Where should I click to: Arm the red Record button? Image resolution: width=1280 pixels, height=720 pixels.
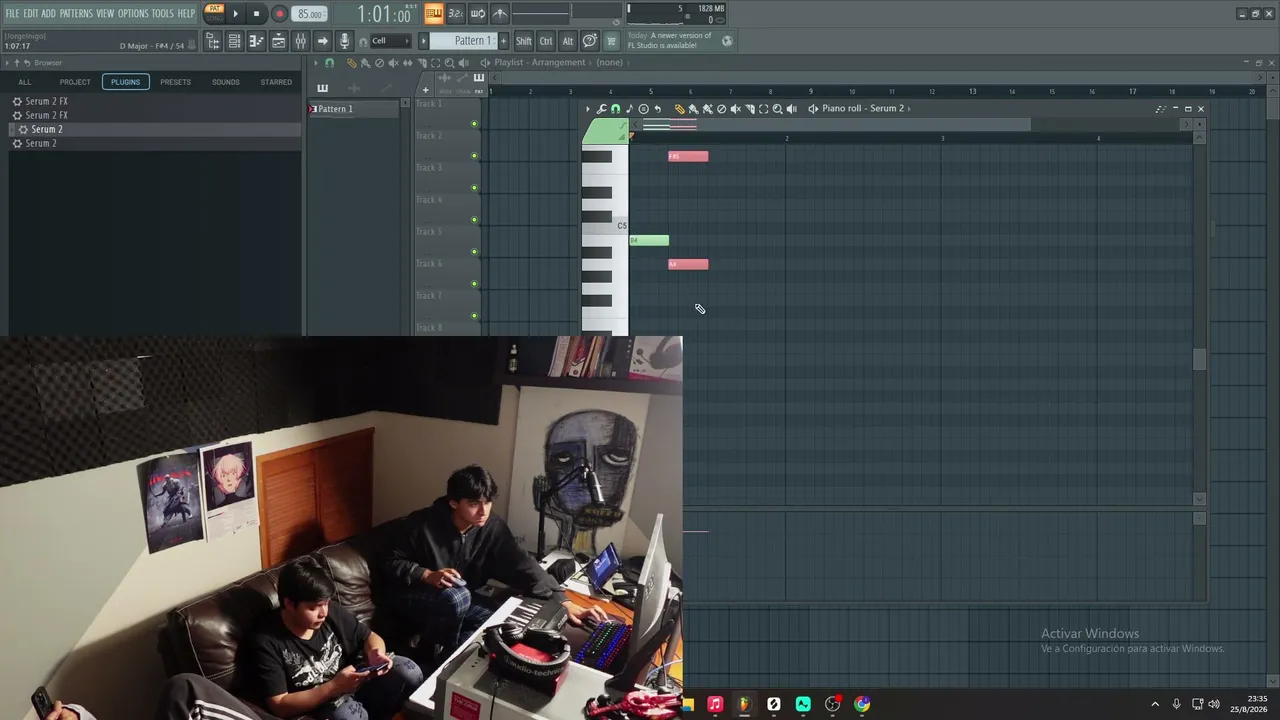(280, 14)
